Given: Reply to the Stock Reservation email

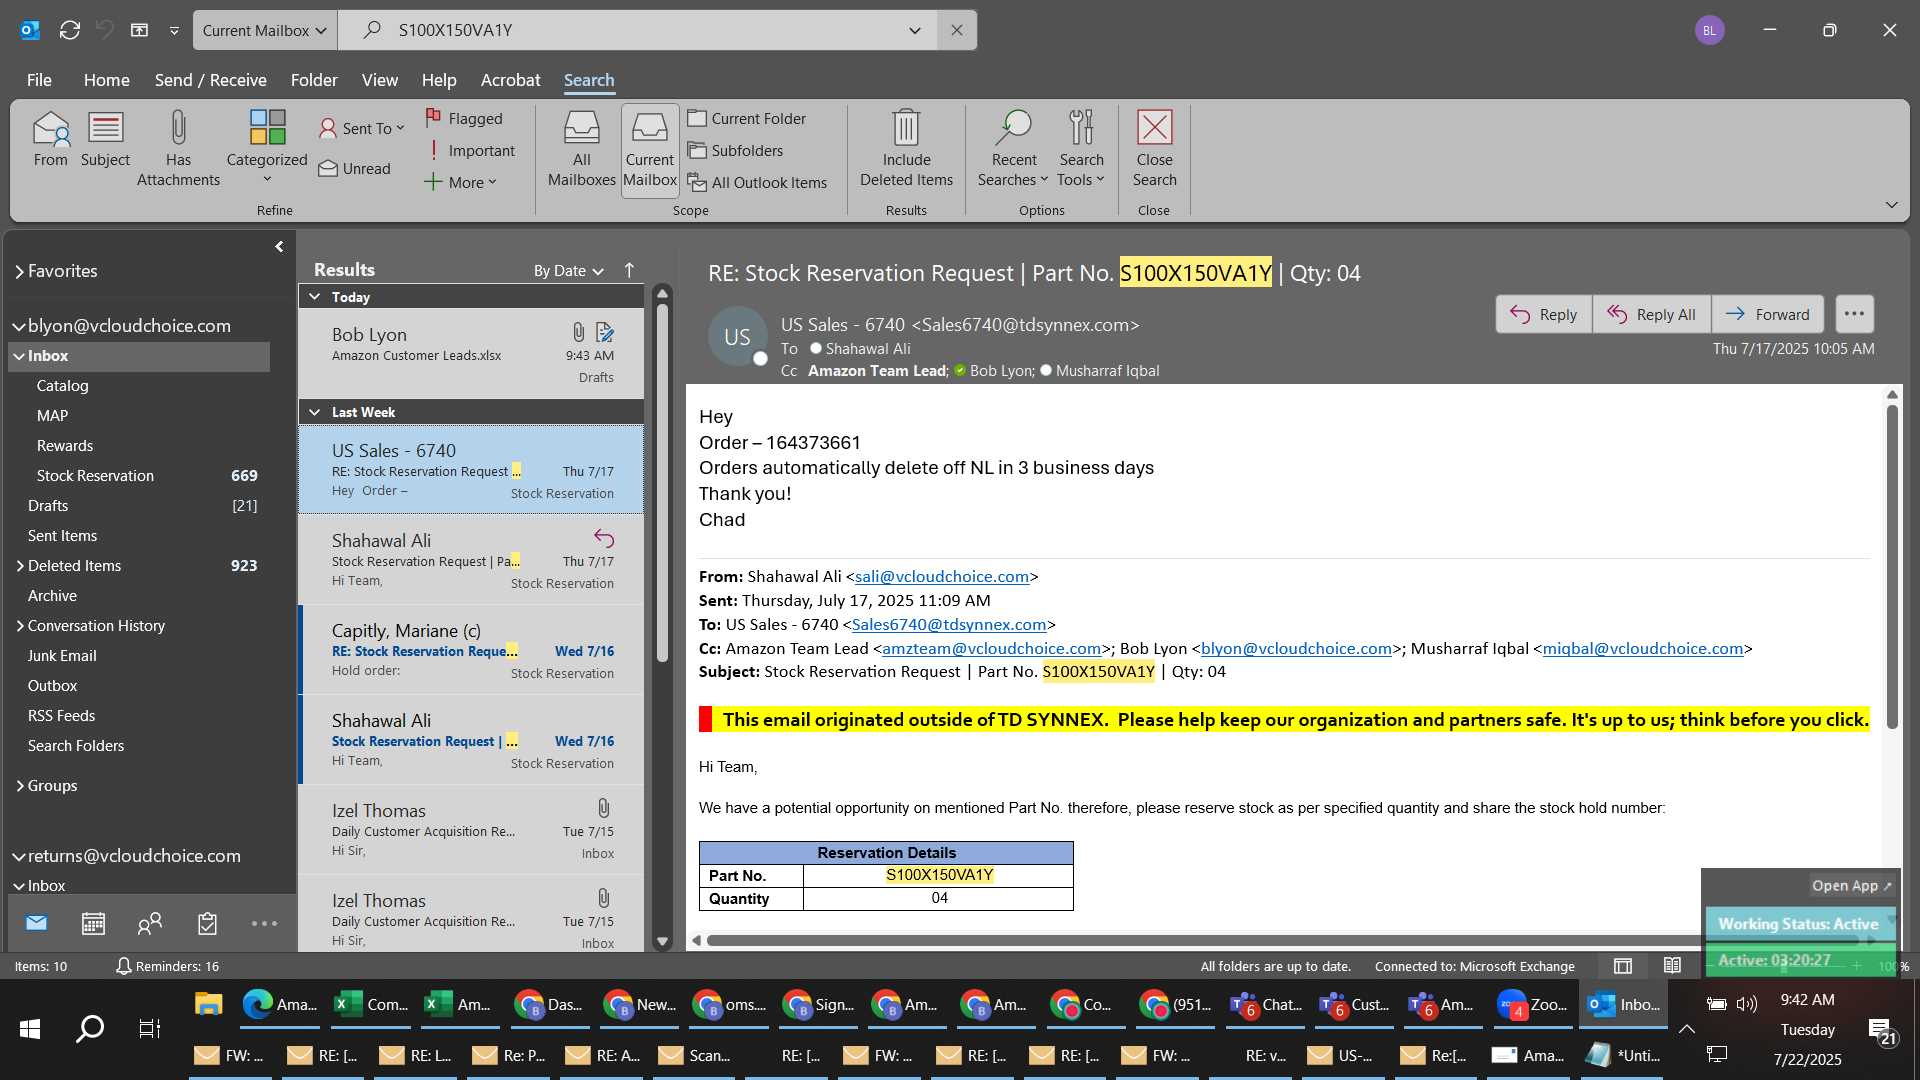Looking at the screenshot, I should click(x=1543, y=314).
